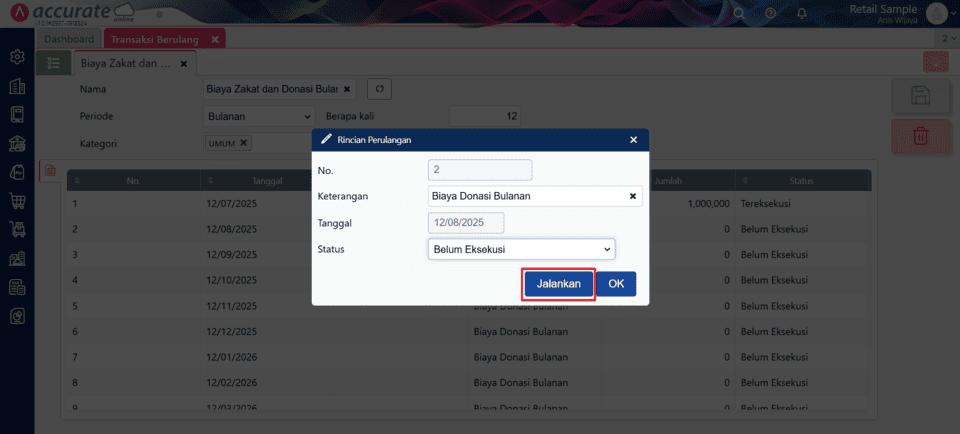960x434 pixels.
Task: Open the settings gear in sidebar
Action: click(17, 57)
